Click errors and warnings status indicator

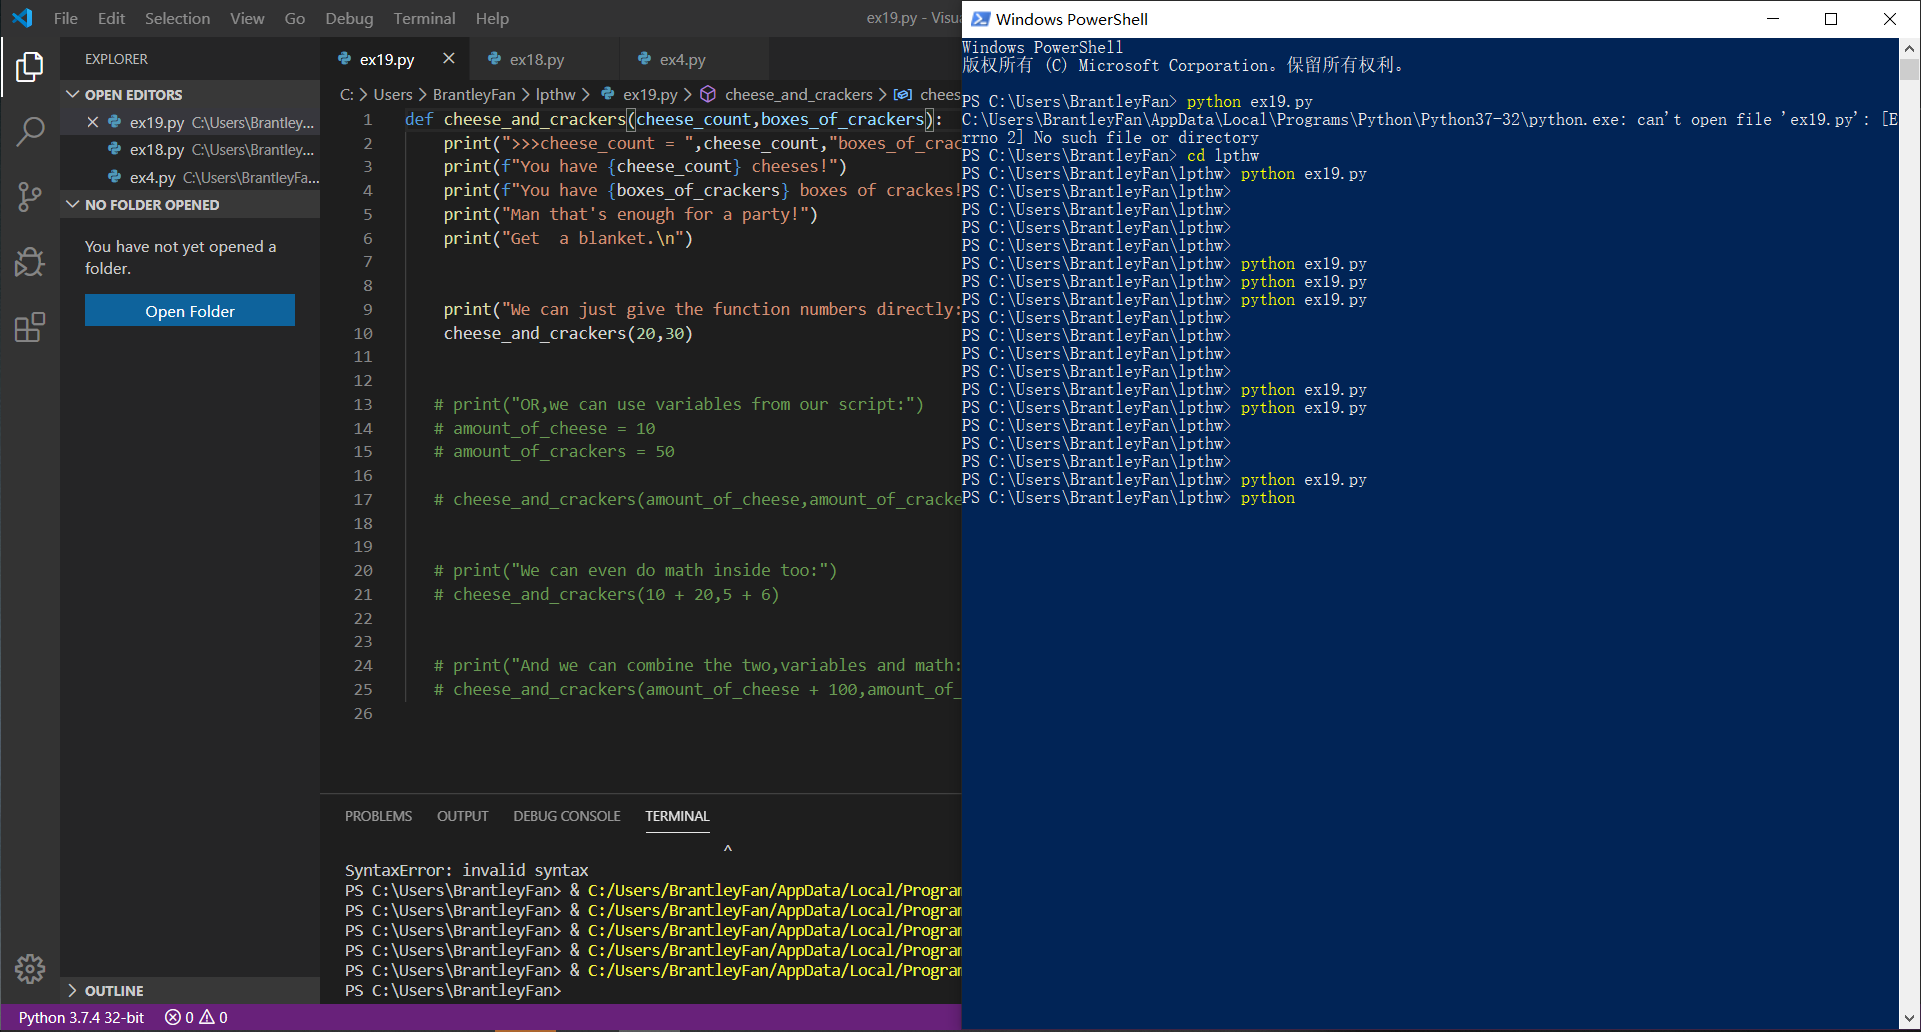coord(196,1017)
